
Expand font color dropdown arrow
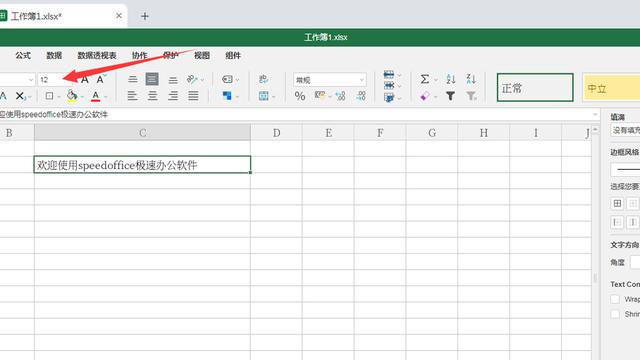106,97
